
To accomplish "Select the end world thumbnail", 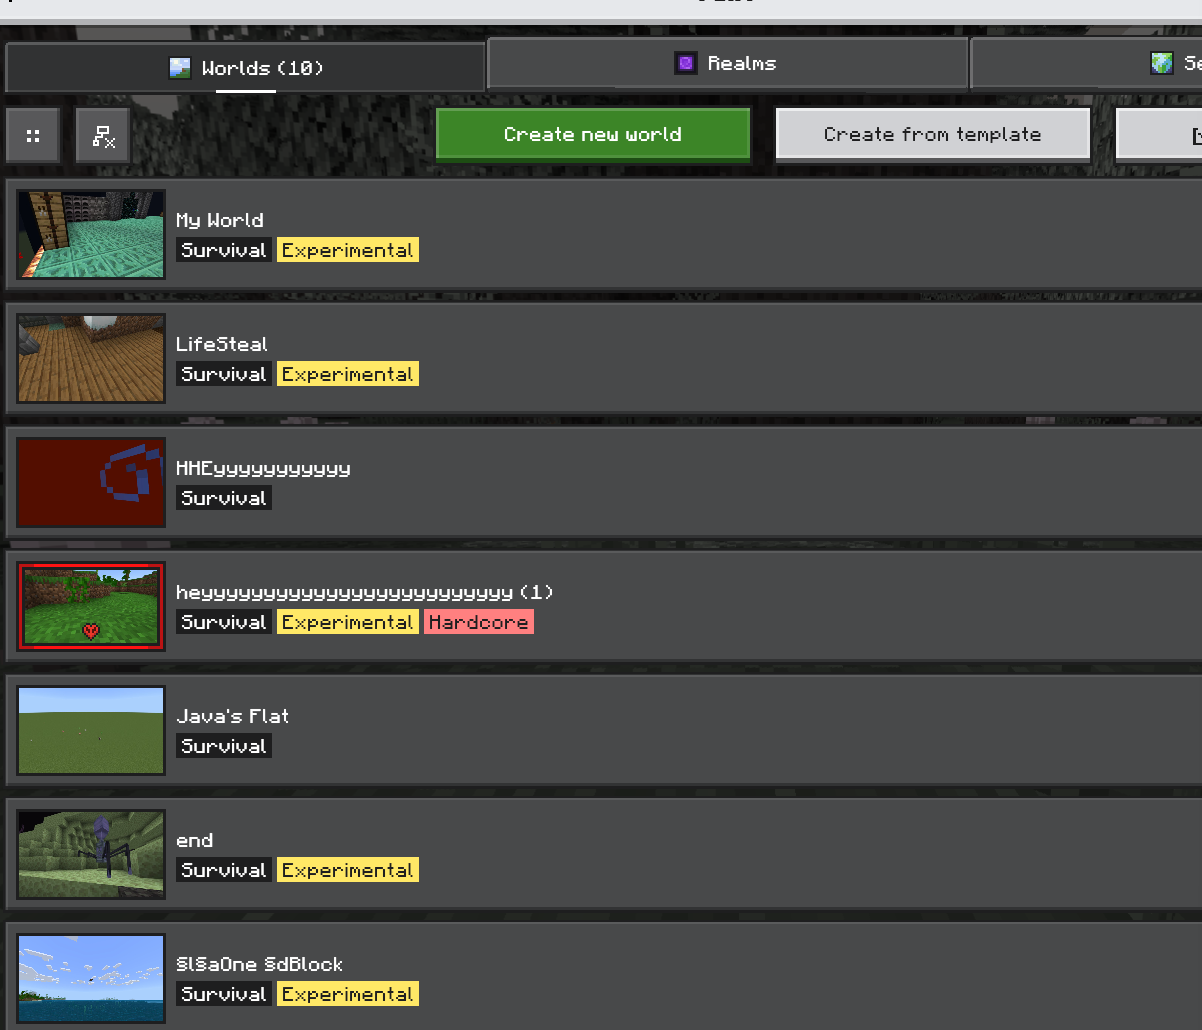I will [91, 855].
